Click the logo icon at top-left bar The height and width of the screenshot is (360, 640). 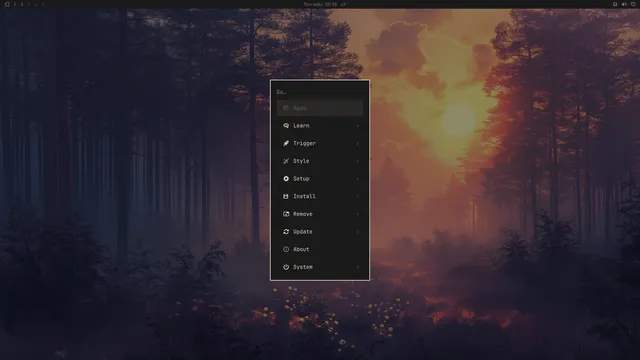(x=7, y=4)
